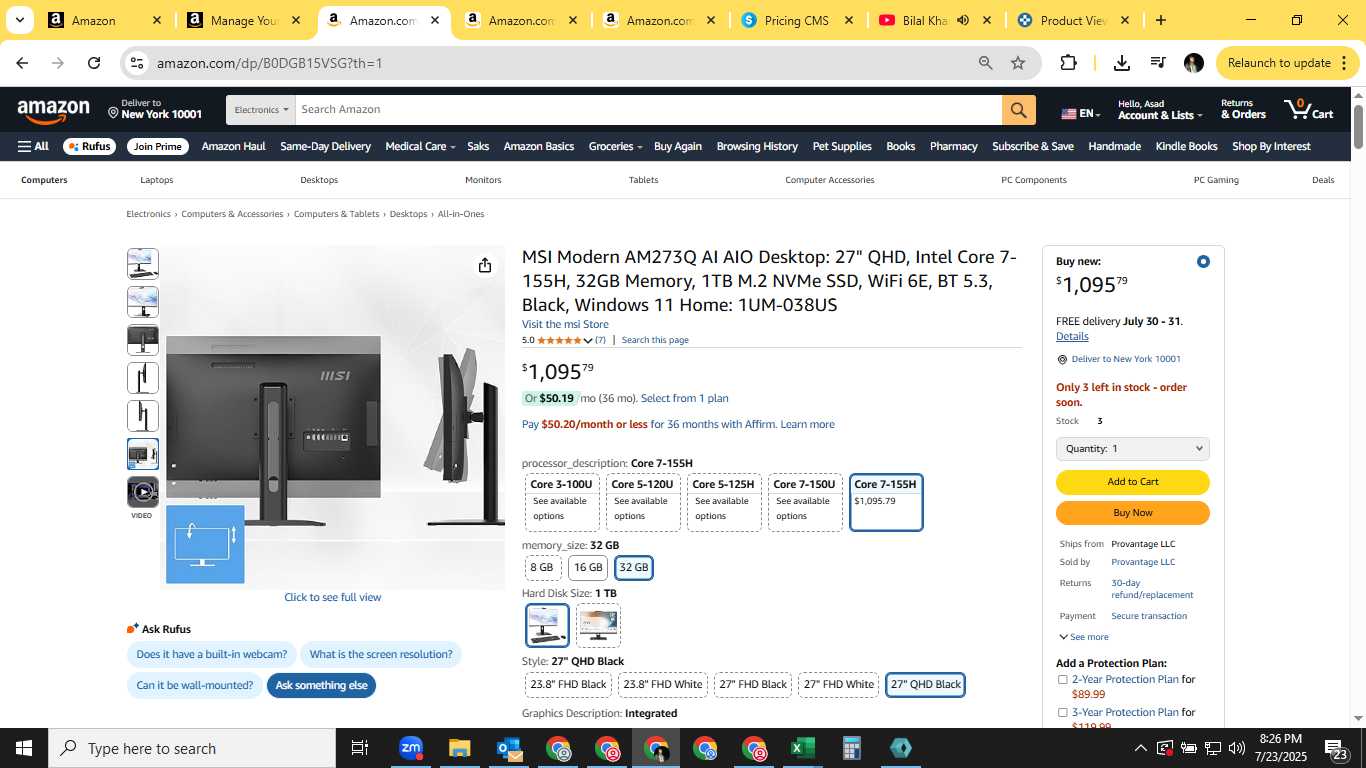Click the zoom magnifier icon in address bar

click(986, 63)
